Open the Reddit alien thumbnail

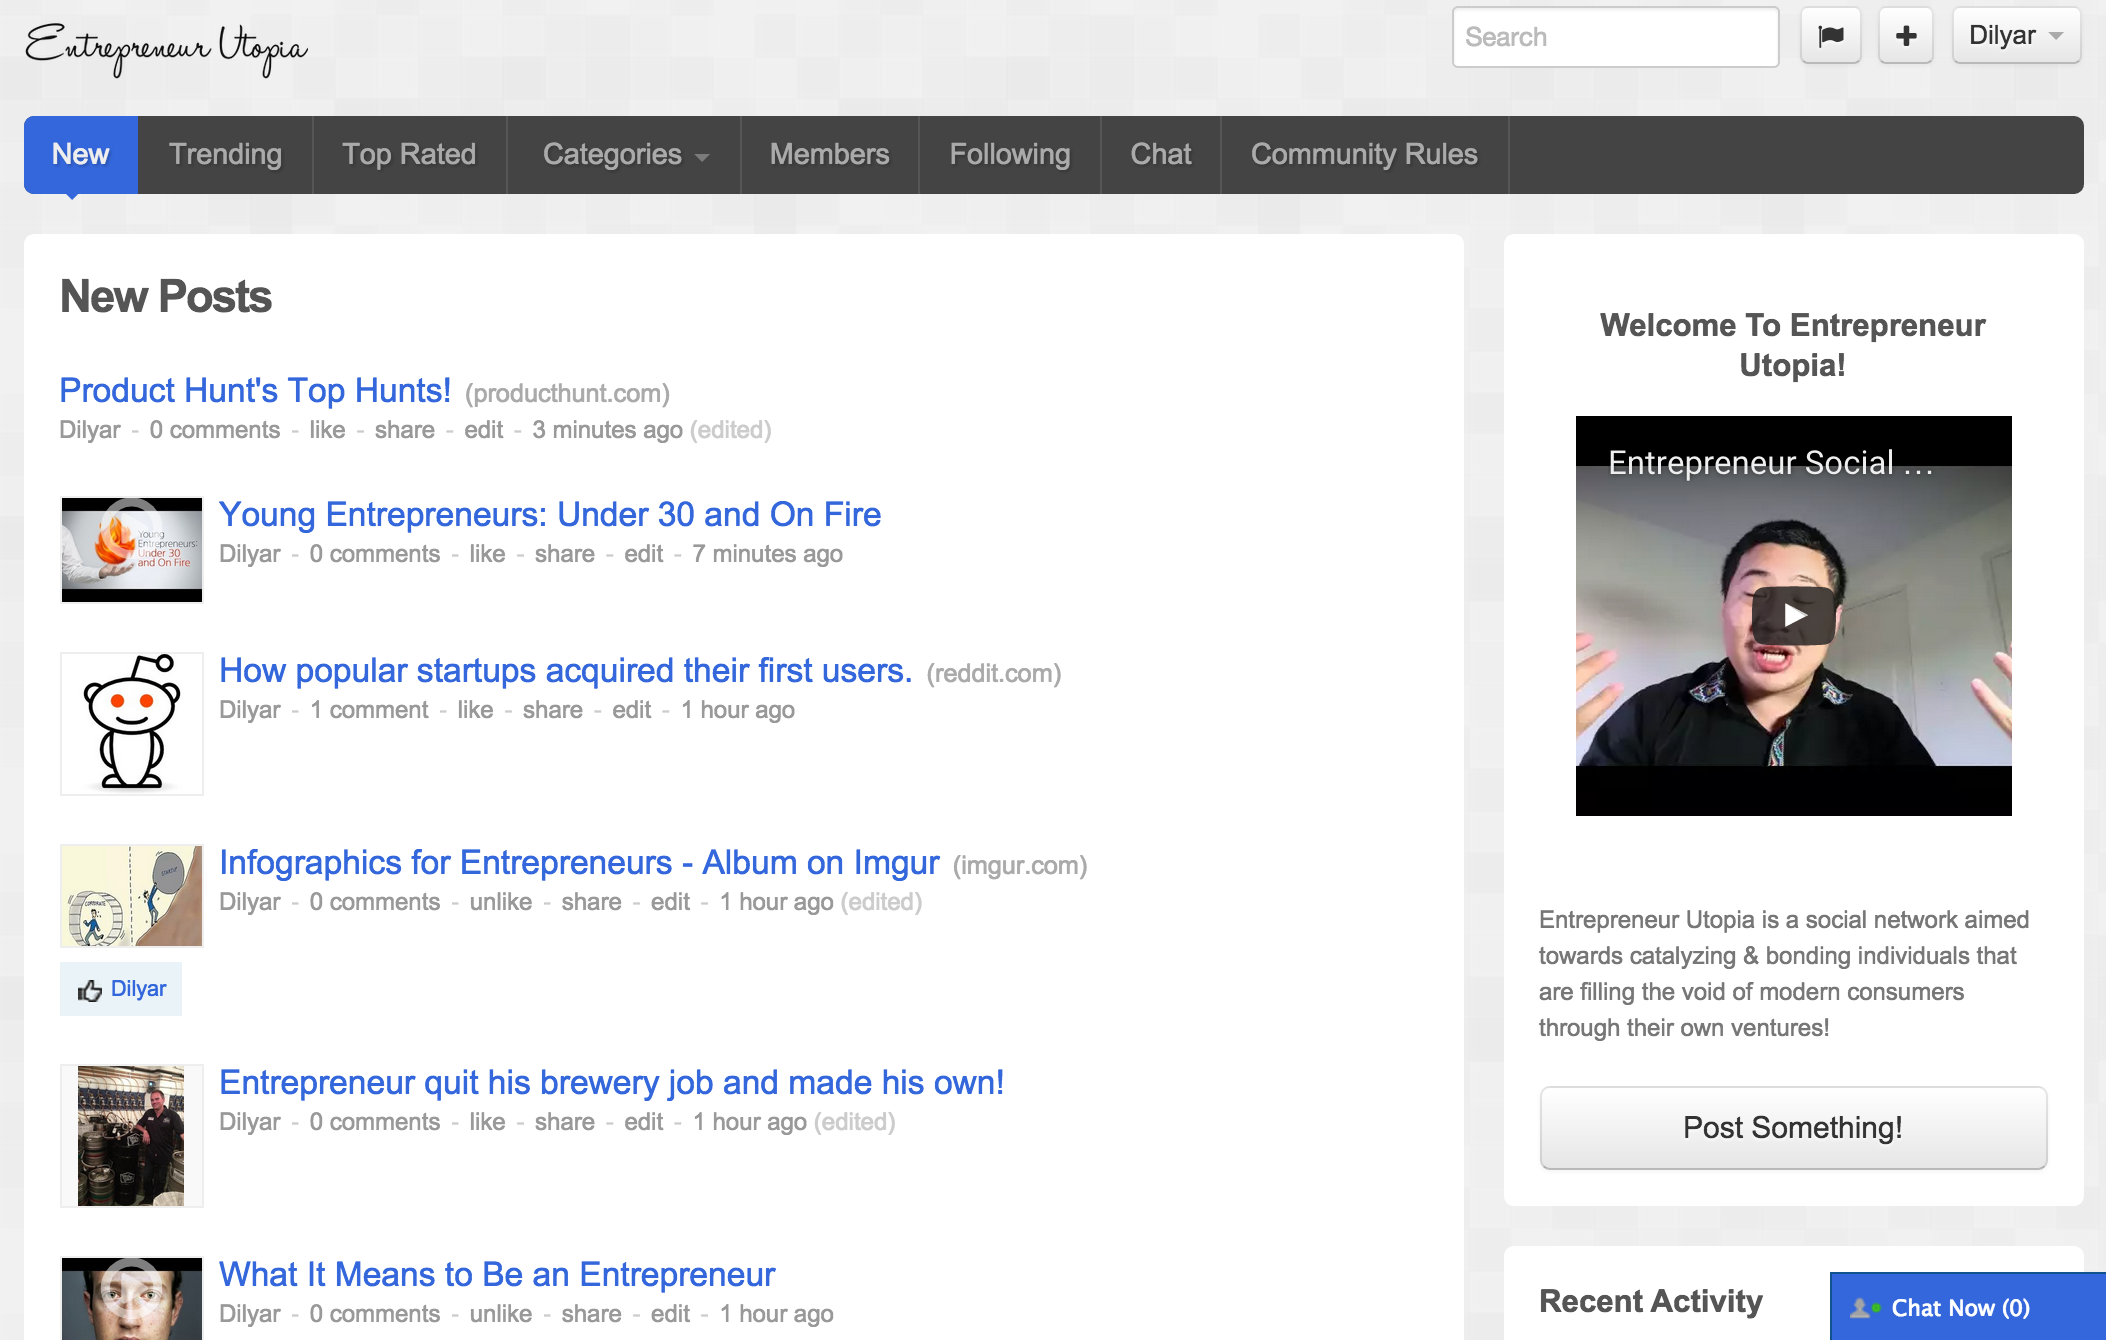(132, 723)
